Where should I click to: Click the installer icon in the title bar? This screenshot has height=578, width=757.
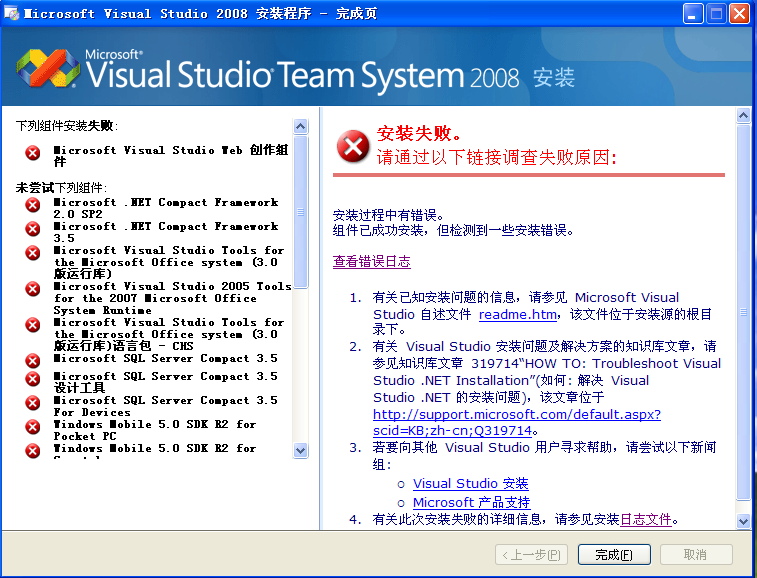click(11, 13)
